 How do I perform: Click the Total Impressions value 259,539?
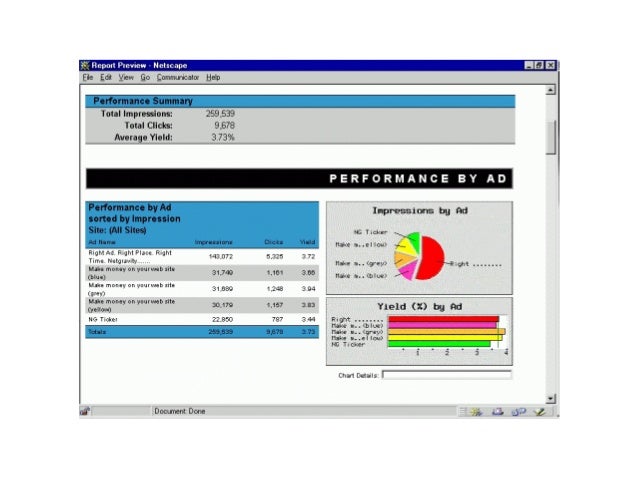coord(220,114)
